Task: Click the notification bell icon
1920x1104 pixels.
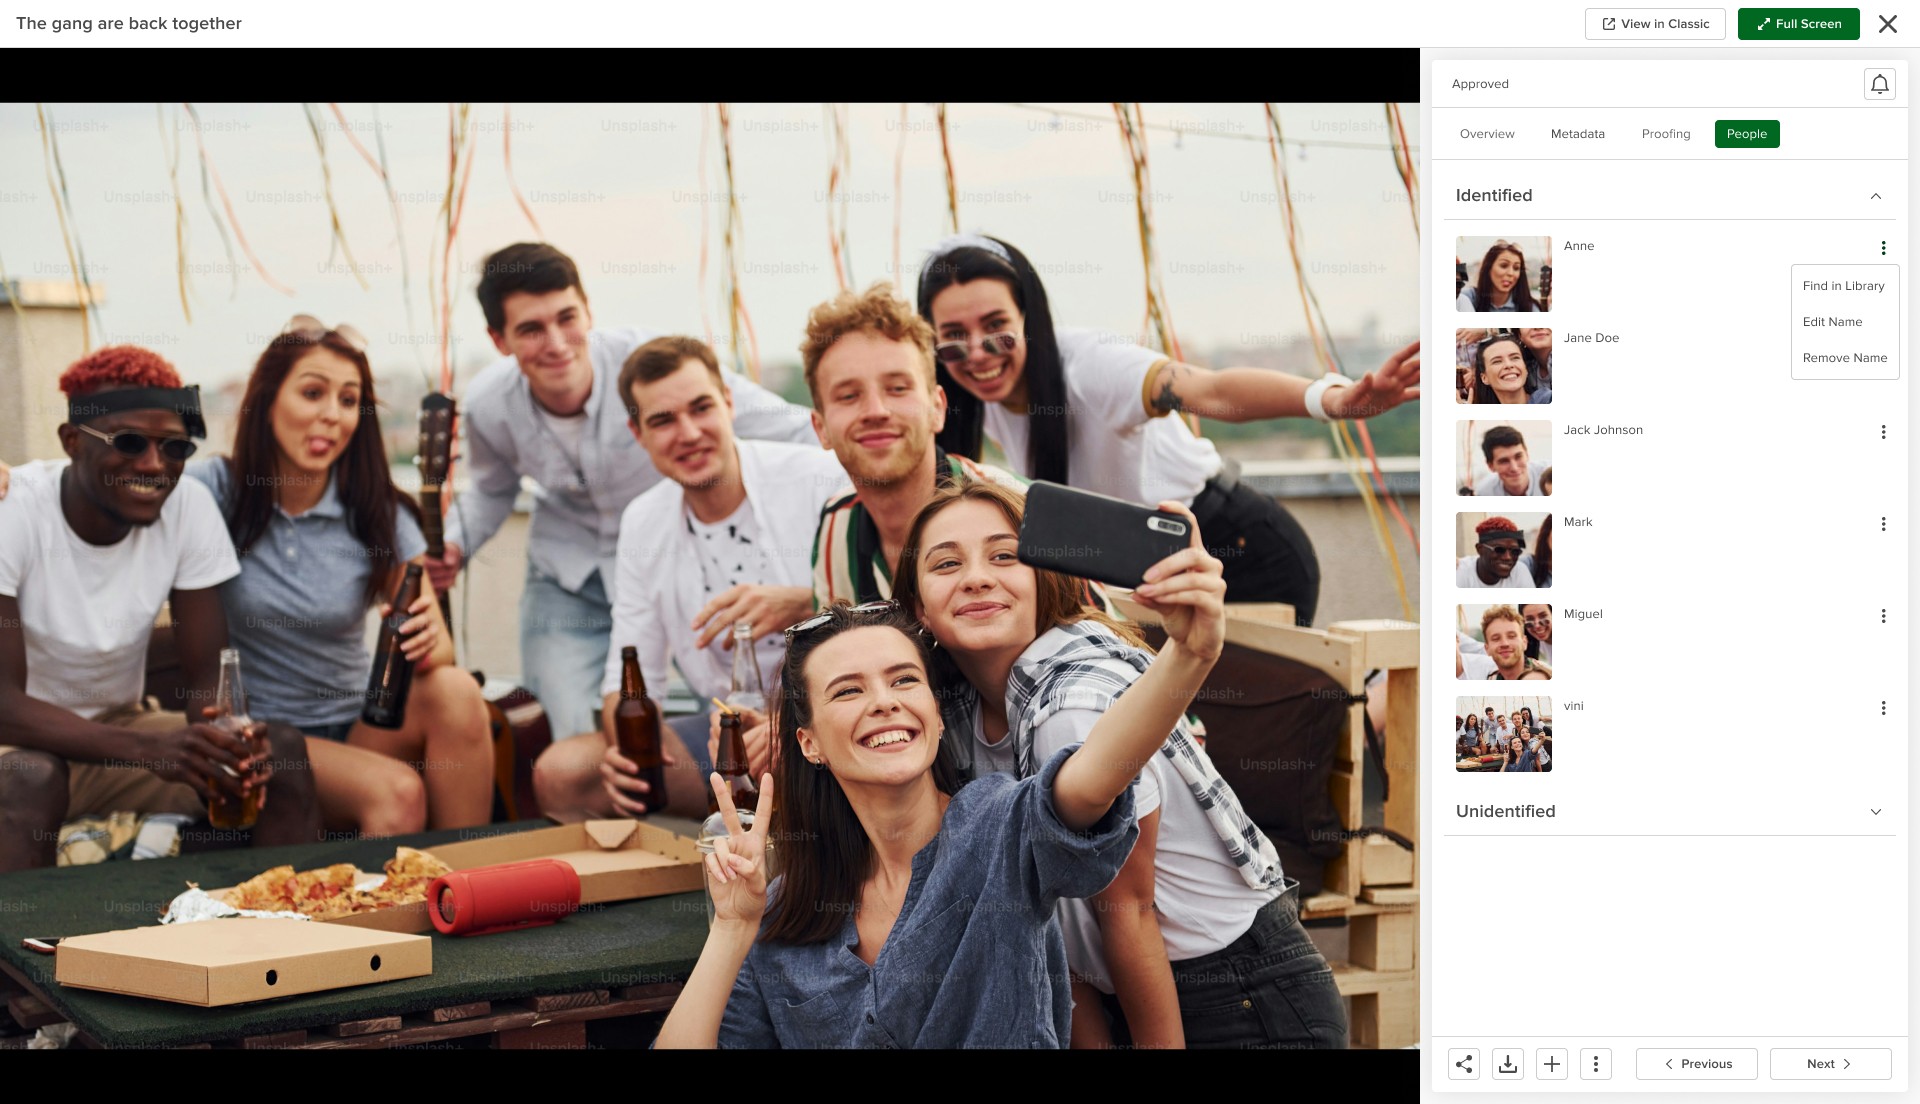Action: click(1879, 84)
